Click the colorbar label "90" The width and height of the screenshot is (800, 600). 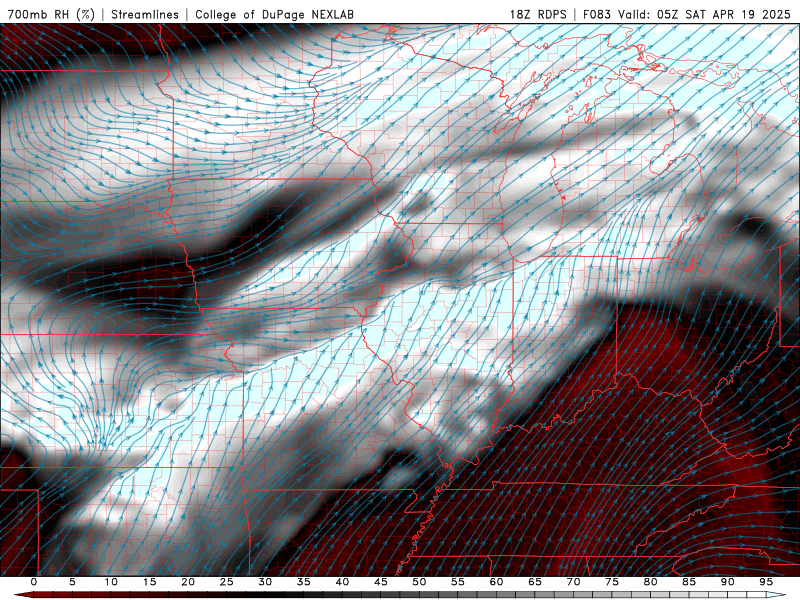tap(727, 582)
